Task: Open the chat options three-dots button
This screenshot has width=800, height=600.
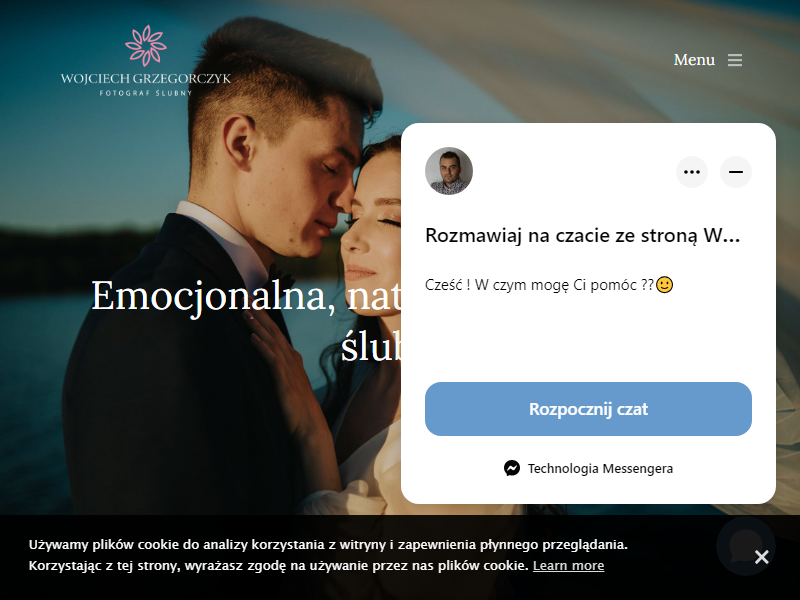Action: point(692,172)
